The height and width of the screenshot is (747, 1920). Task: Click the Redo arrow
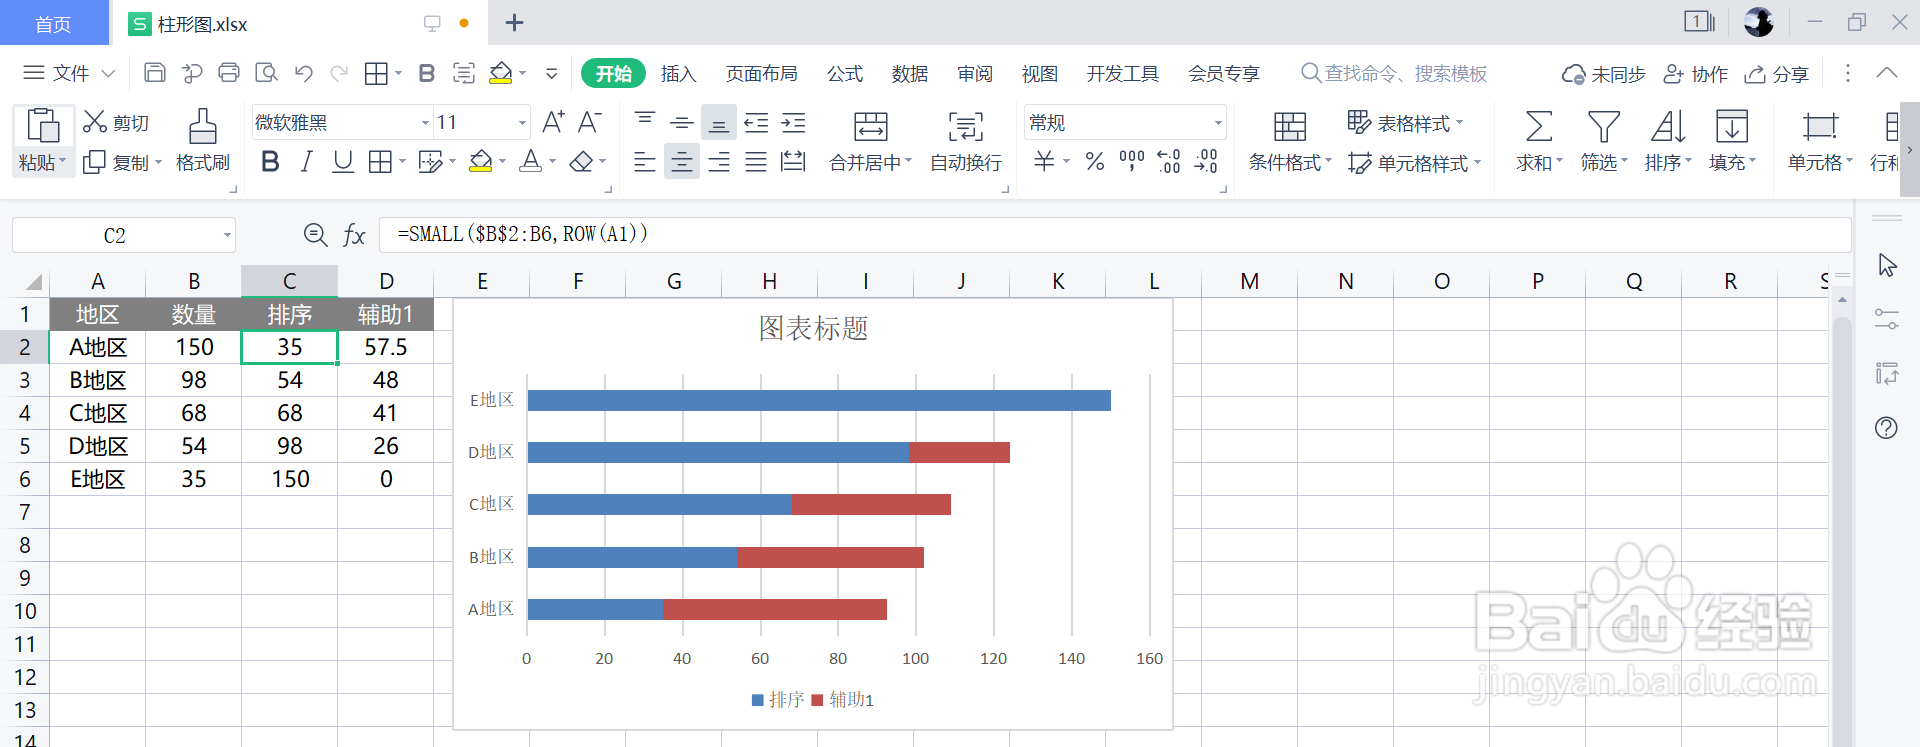click(x=340, y=73)
